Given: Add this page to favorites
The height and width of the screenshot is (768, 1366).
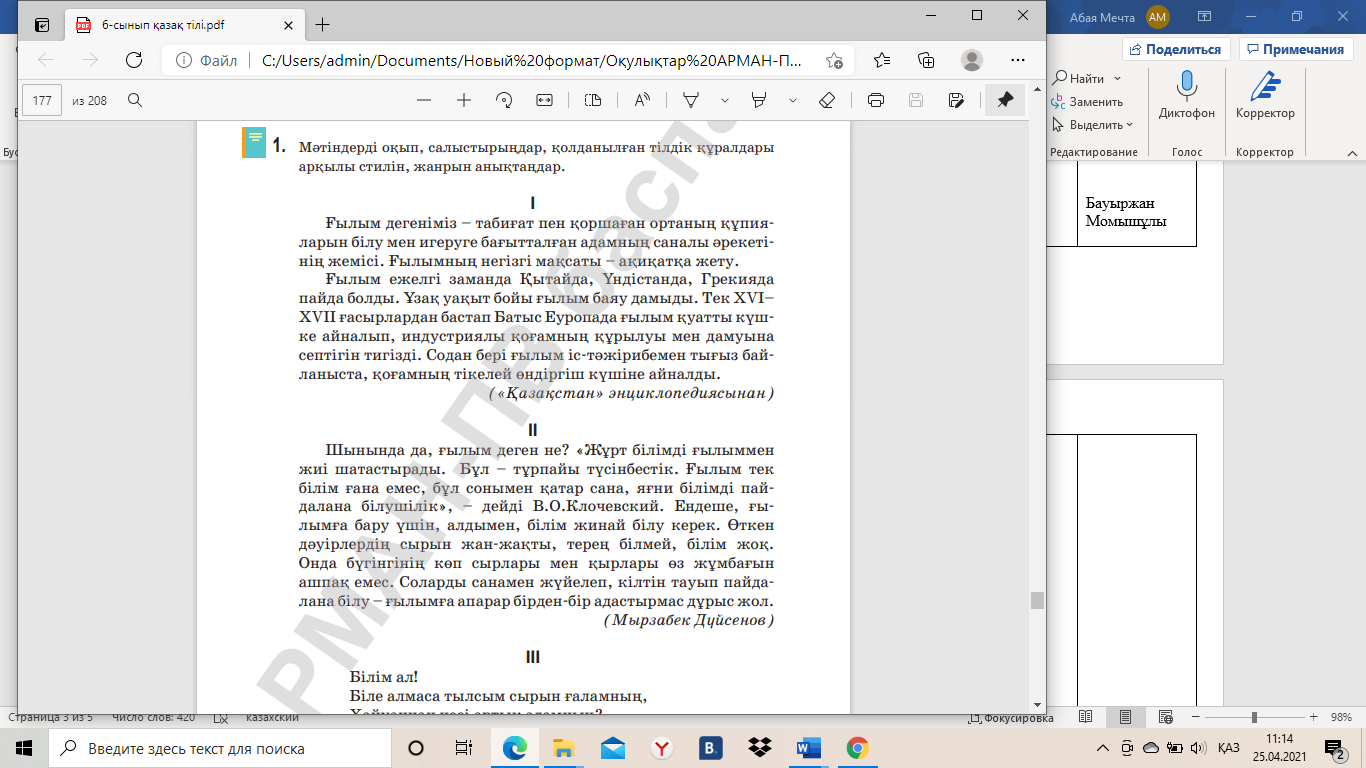Looking at the screenshot, I should 834,60.
